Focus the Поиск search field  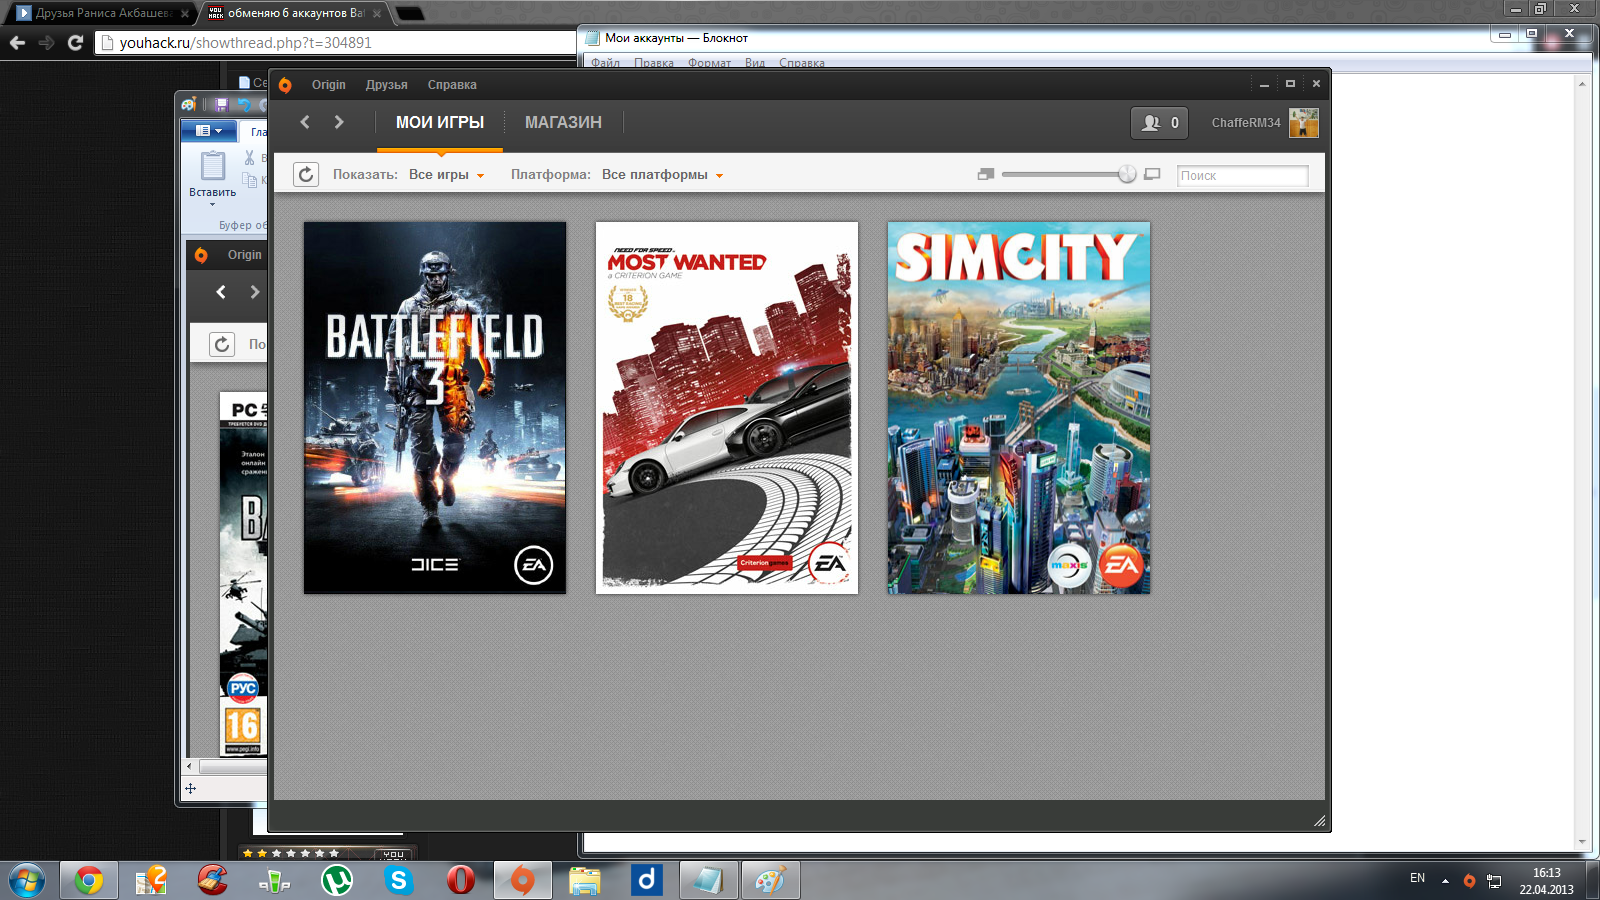1242,175
